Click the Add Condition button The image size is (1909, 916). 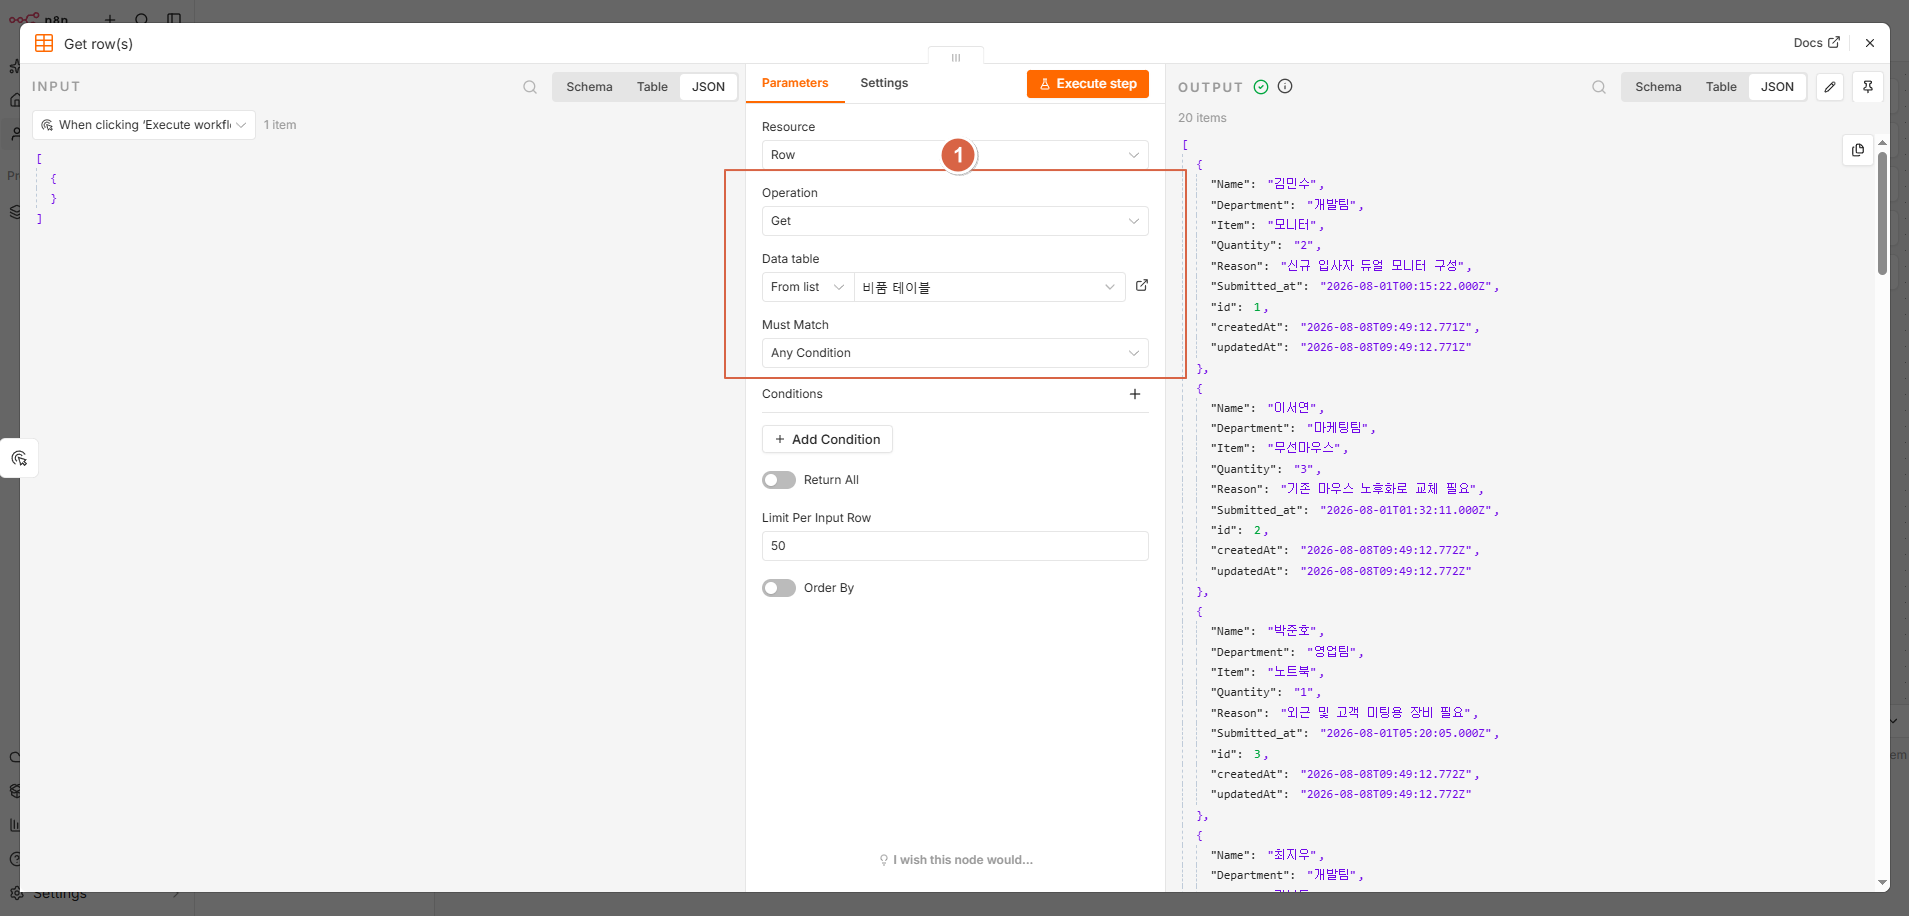[x=827, y=439]
